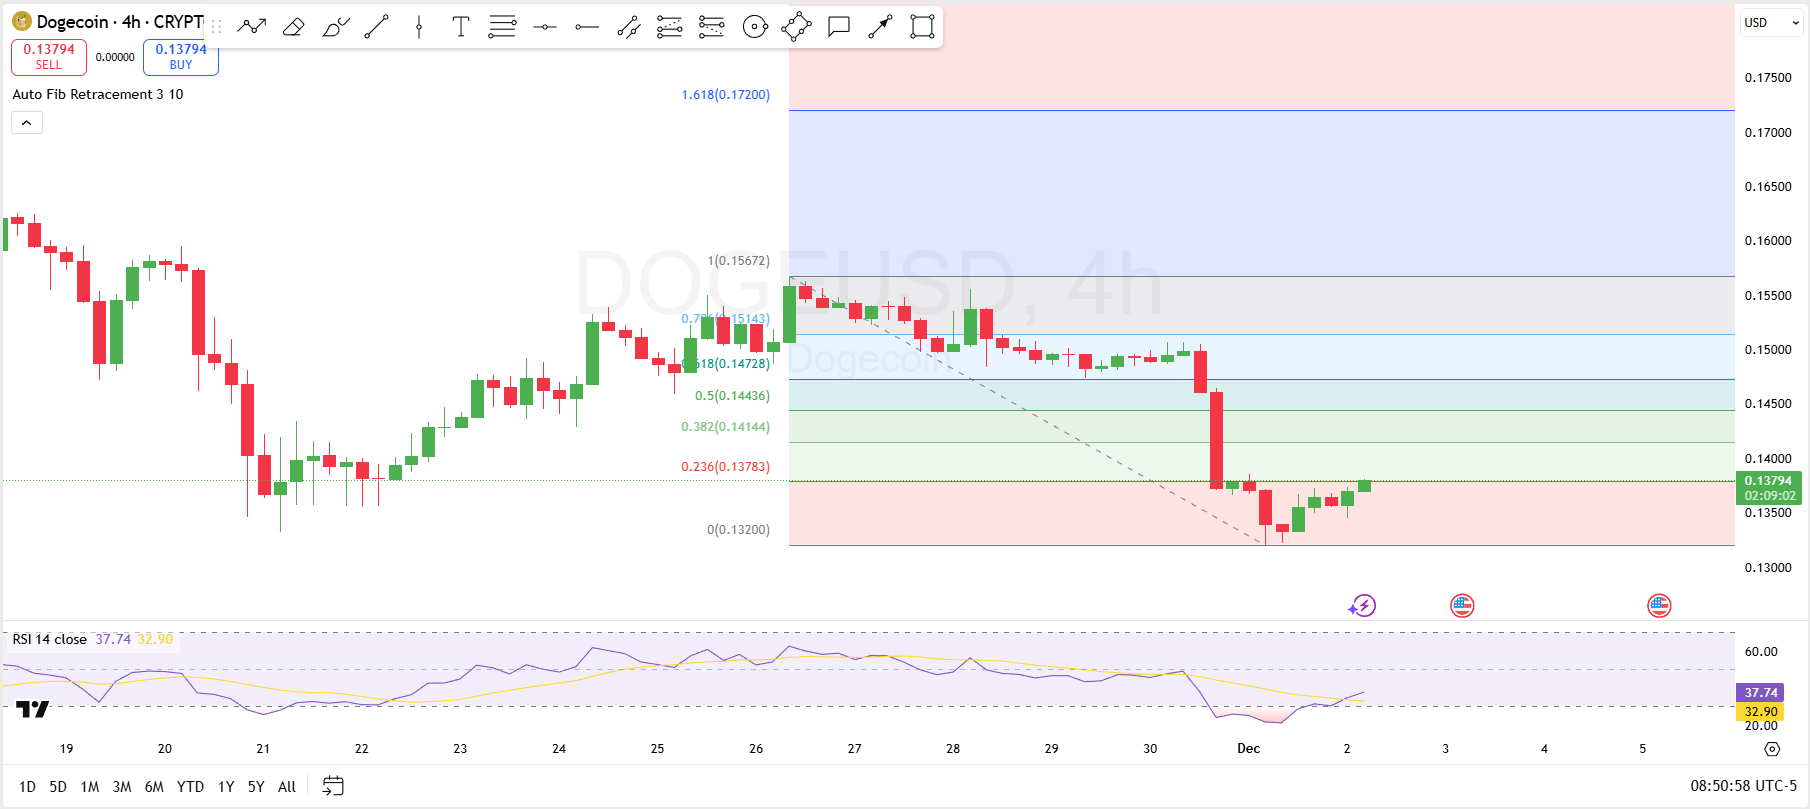Select the Rectangle shape tool
Viewport: 1810px width, 809px height.
pos(922,27)
